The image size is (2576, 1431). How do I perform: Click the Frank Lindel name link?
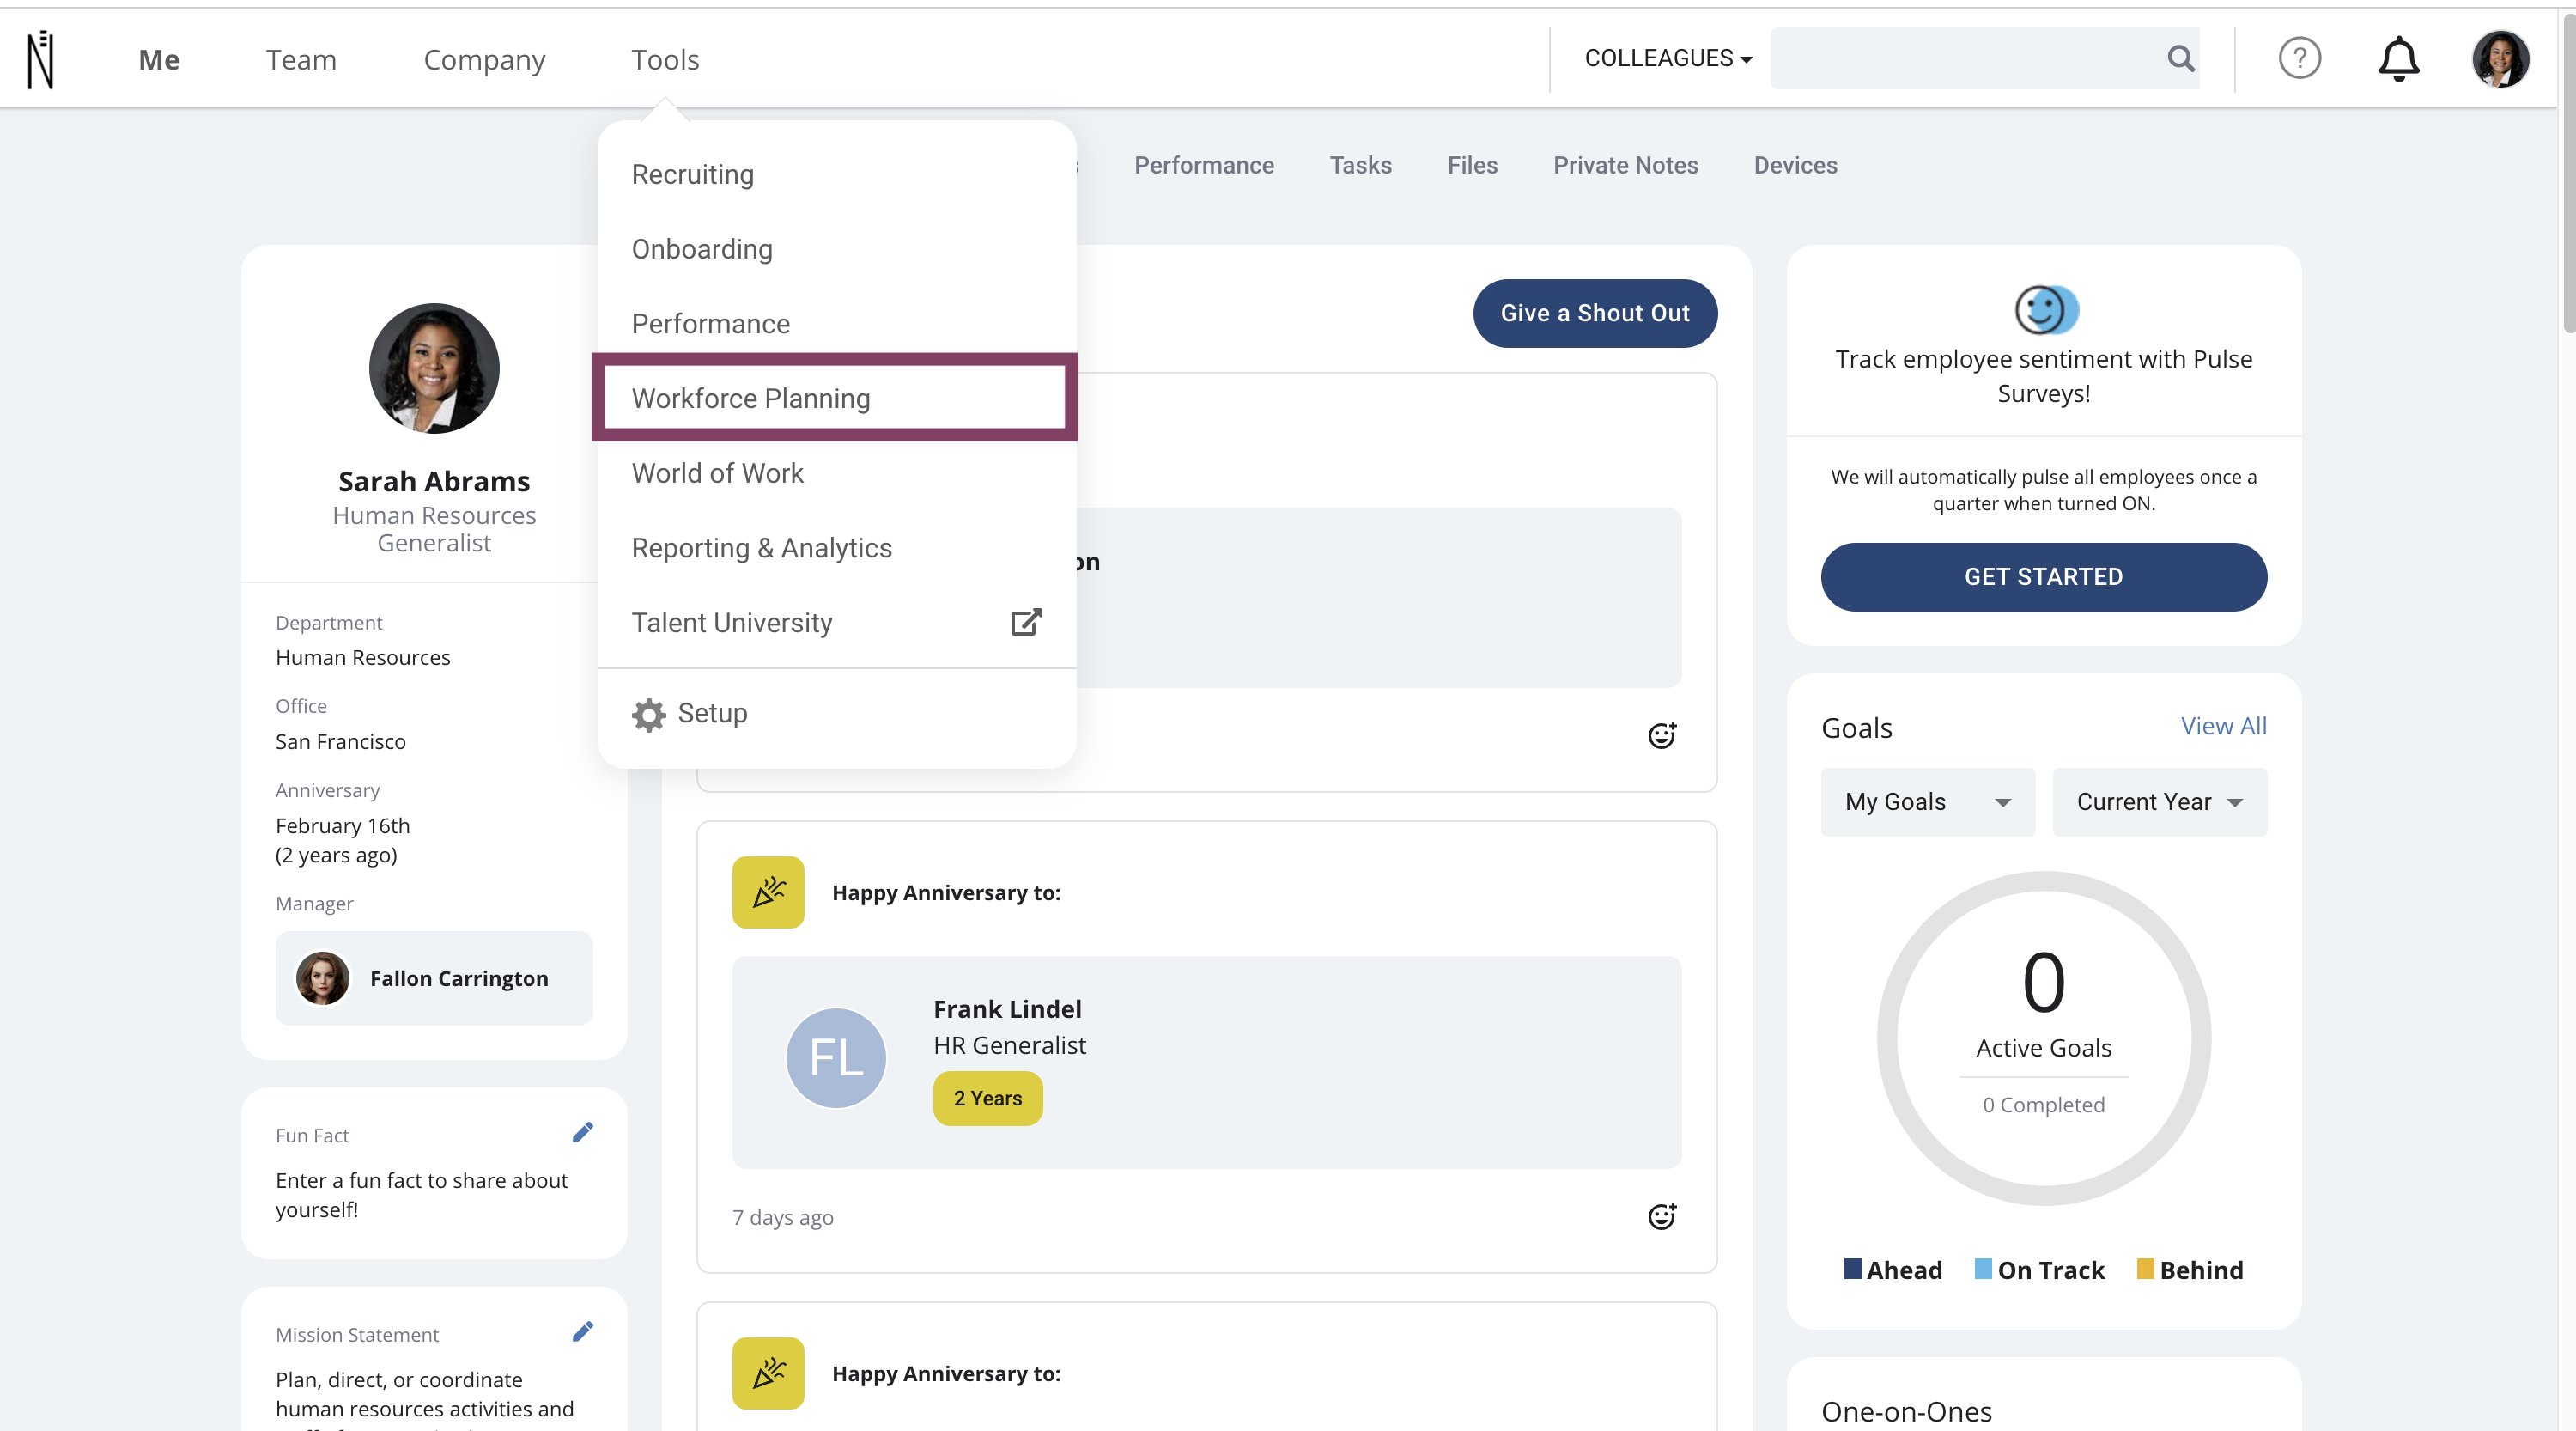tap(1007, 1009)
